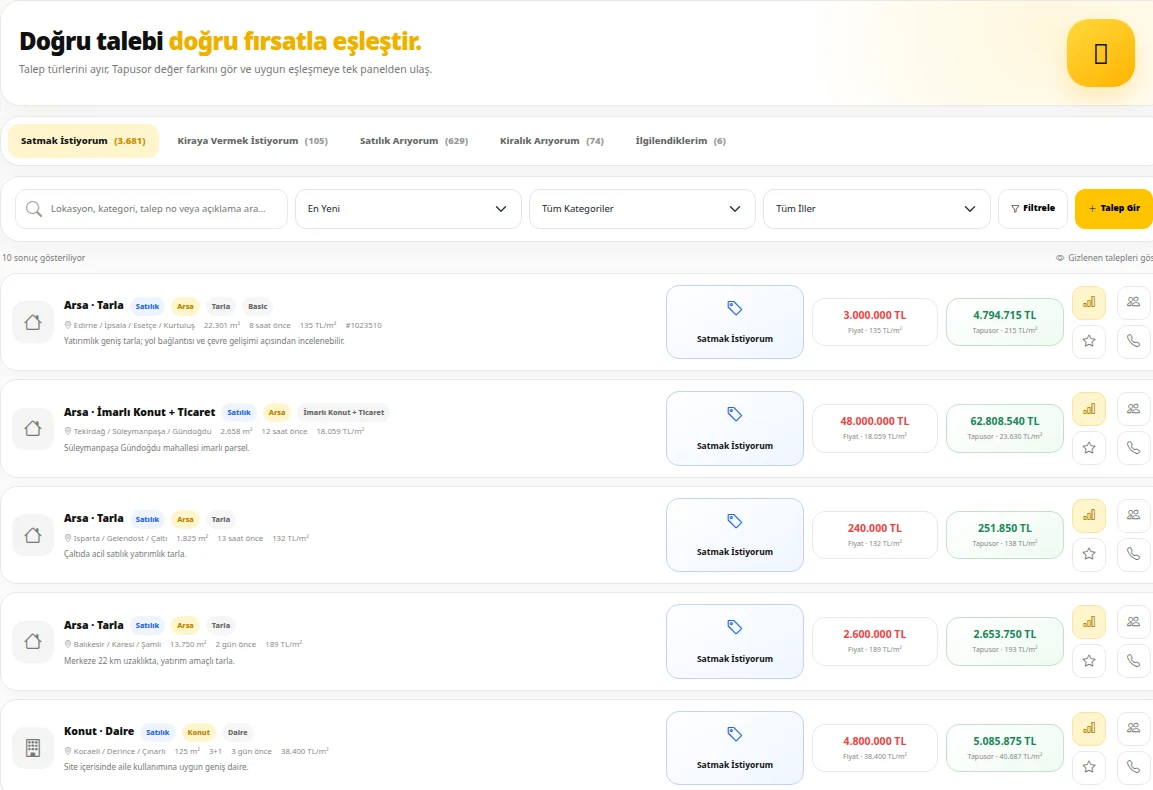Click the Filtrele button
This screenshot has height=790, width=1153.
[x=1032, y=209]
